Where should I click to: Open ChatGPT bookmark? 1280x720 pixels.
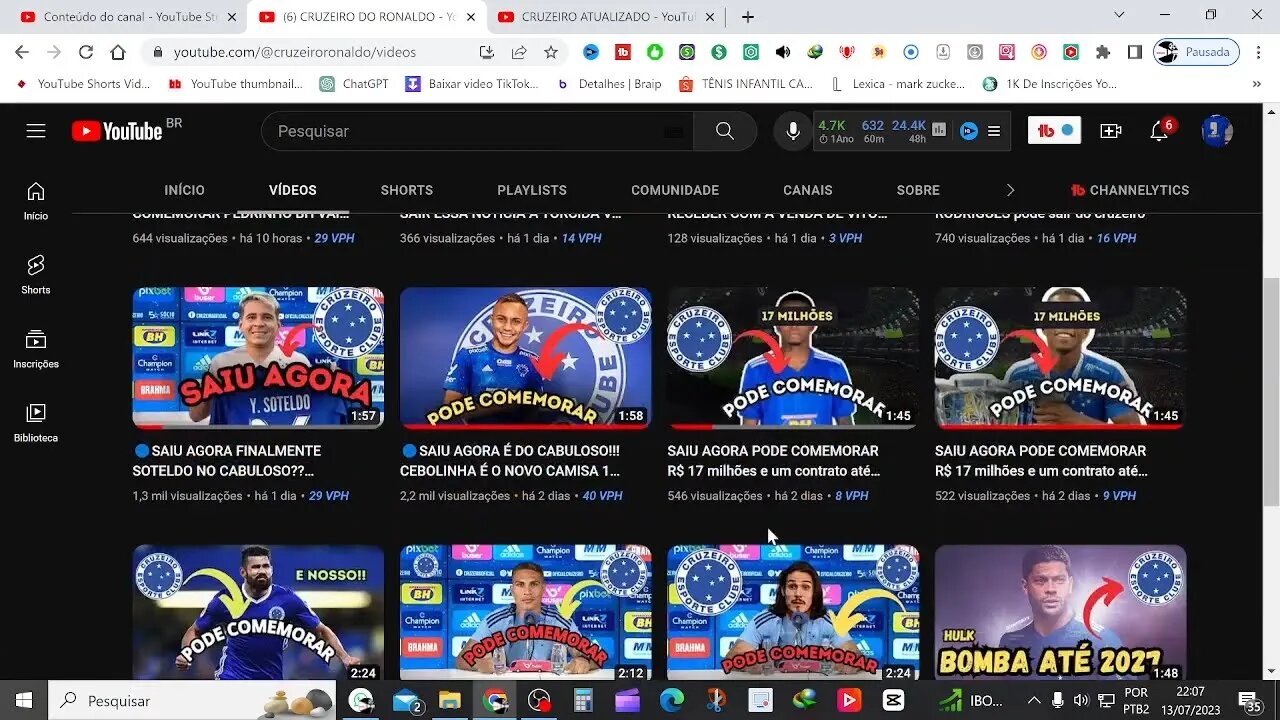(354, 84)
